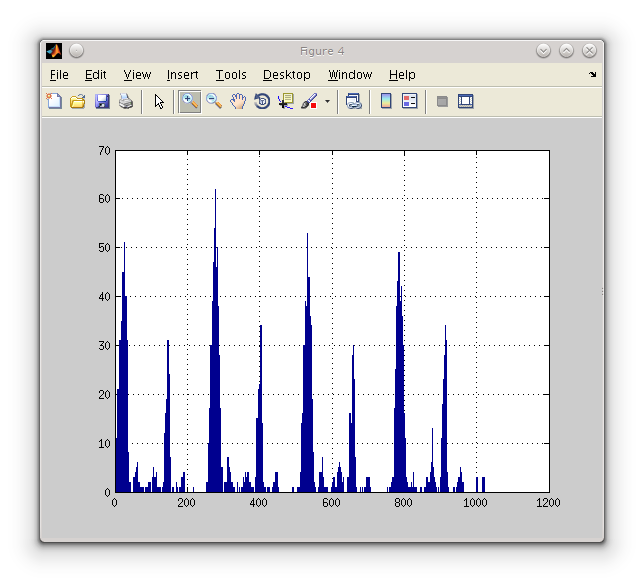Click Insert Colorbar toolbar button
Viewport: 644px width, 582px height.
[386, 101]
